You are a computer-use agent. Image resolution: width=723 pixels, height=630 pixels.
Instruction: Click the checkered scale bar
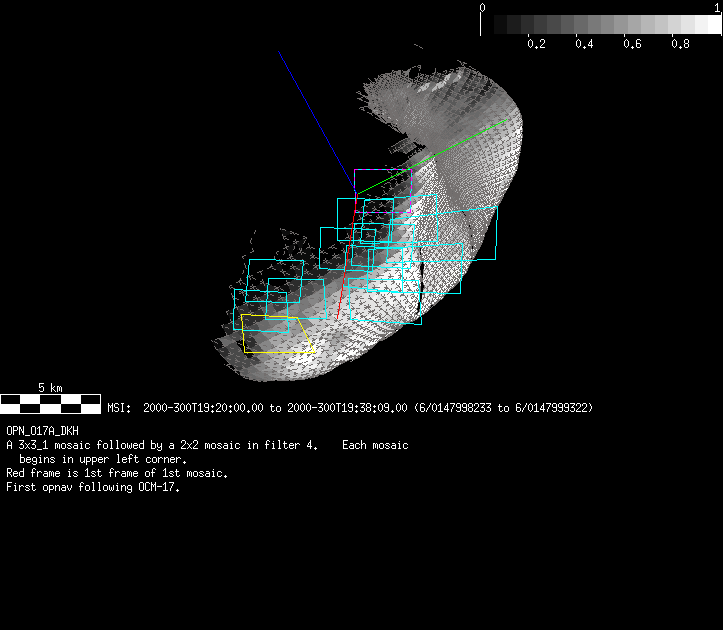(50, 403)
